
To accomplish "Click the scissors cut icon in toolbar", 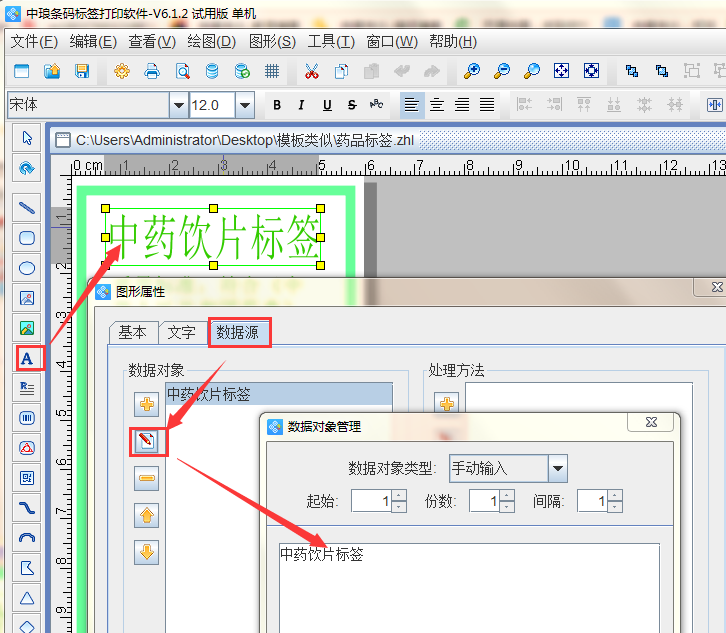I will (311, 71).
